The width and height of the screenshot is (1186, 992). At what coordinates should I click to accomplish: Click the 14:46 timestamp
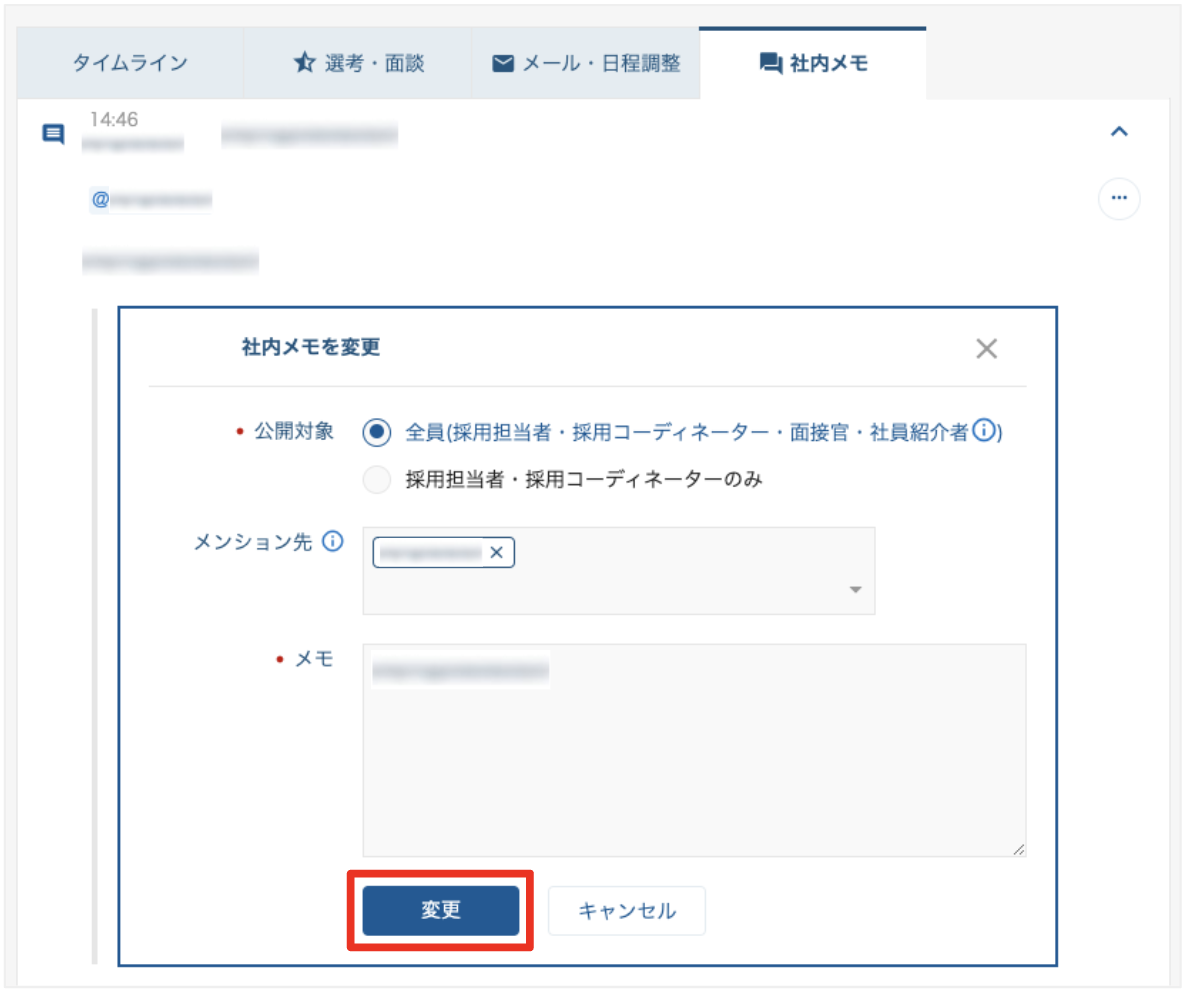113,119
